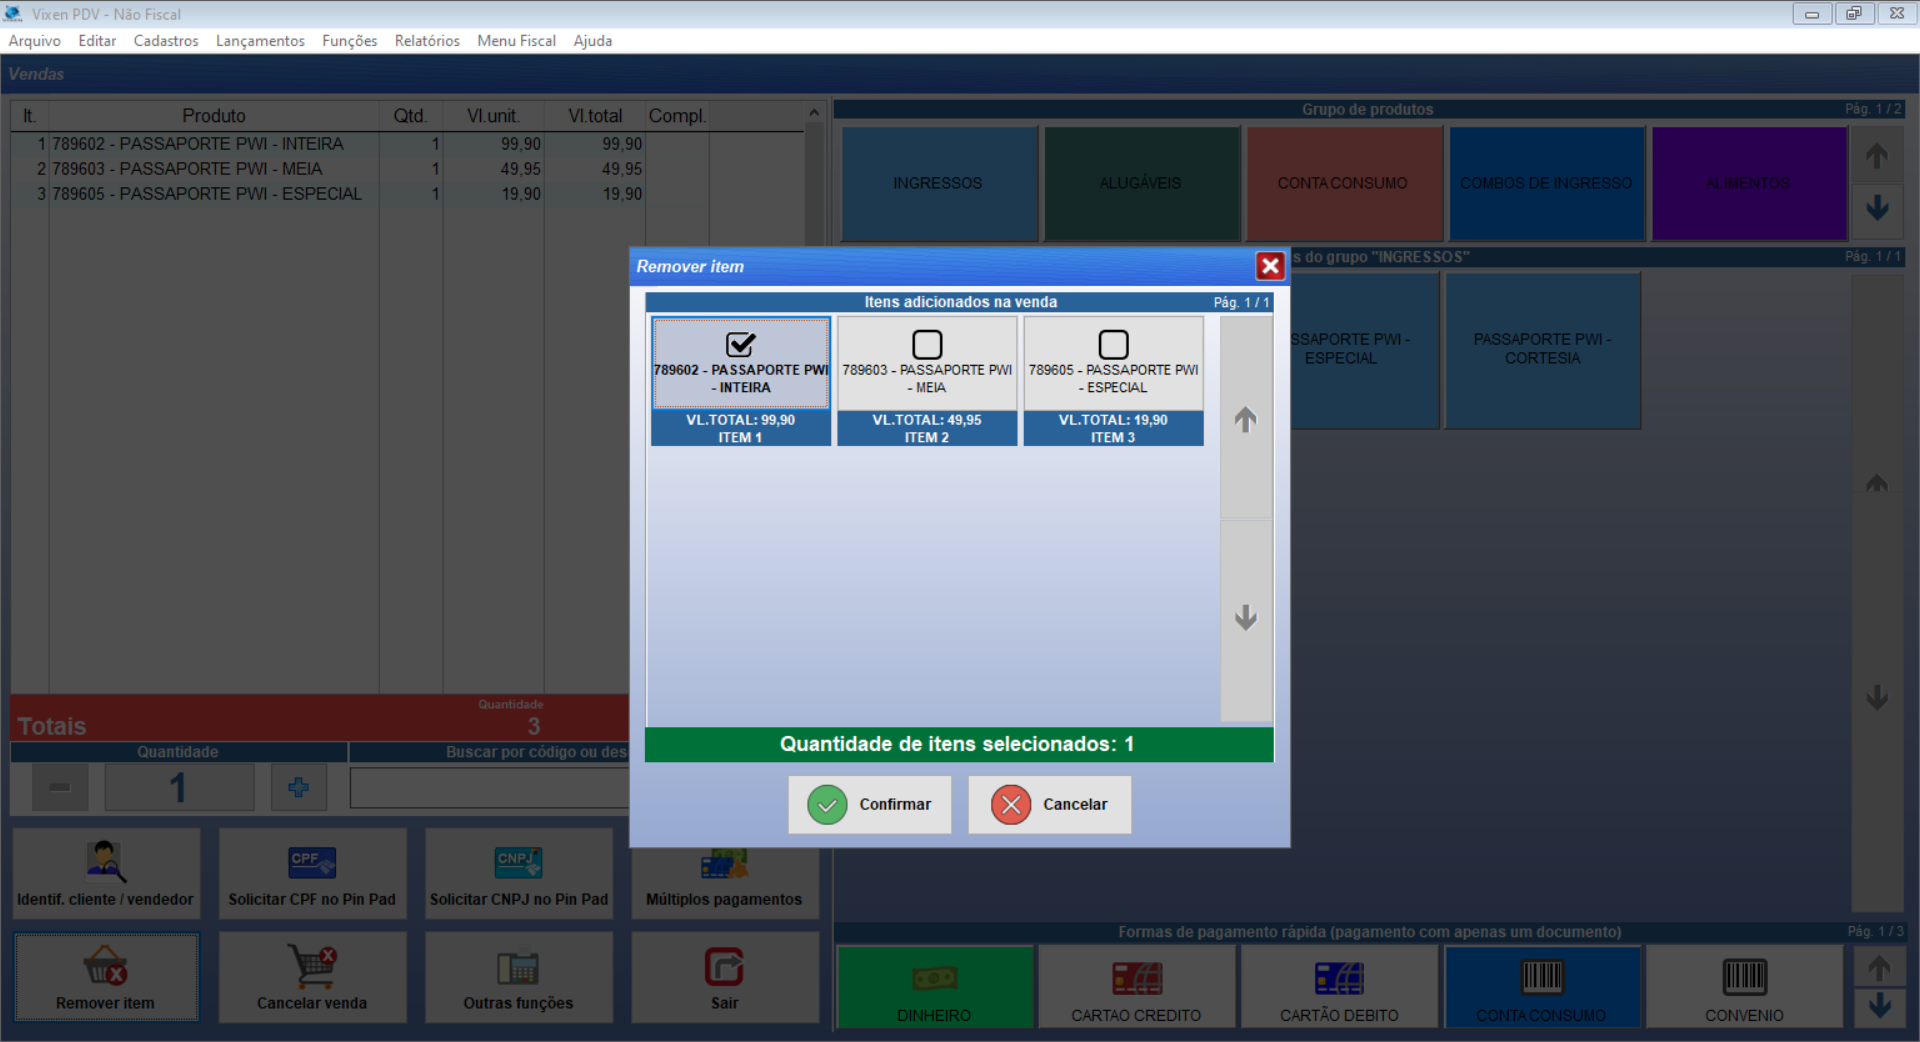Click the Compl. column header
Viewport: 1920px width, 1042px height.
(677, 116)
